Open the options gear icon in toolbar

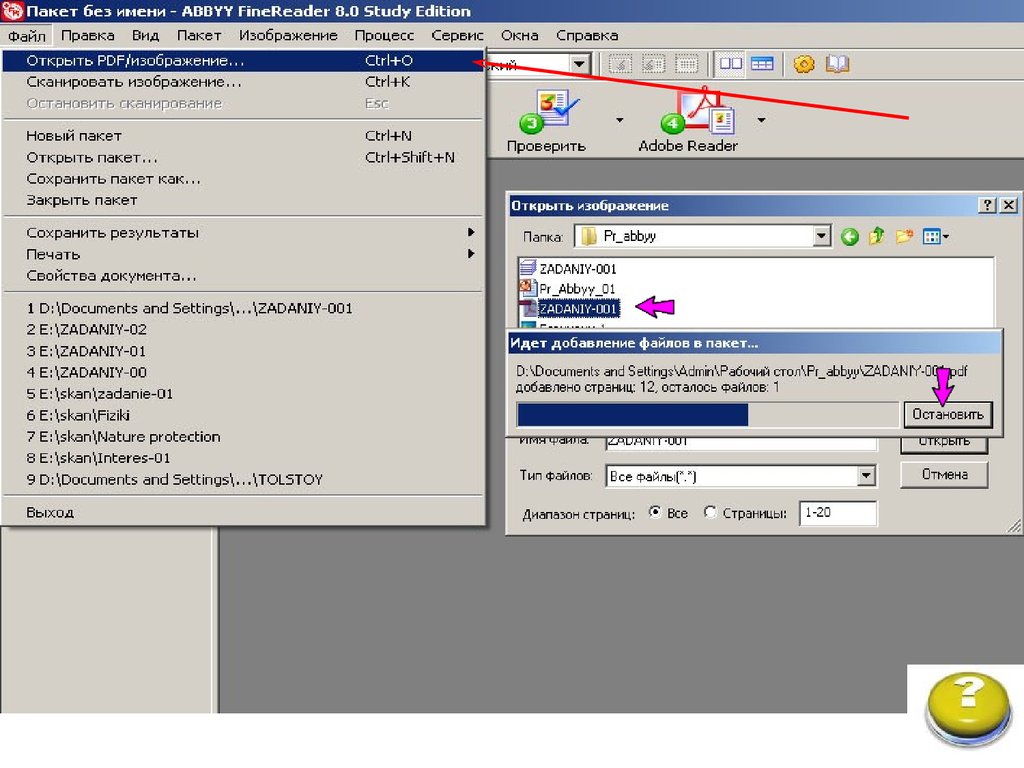pyautogui.click(x=804, y=64)
